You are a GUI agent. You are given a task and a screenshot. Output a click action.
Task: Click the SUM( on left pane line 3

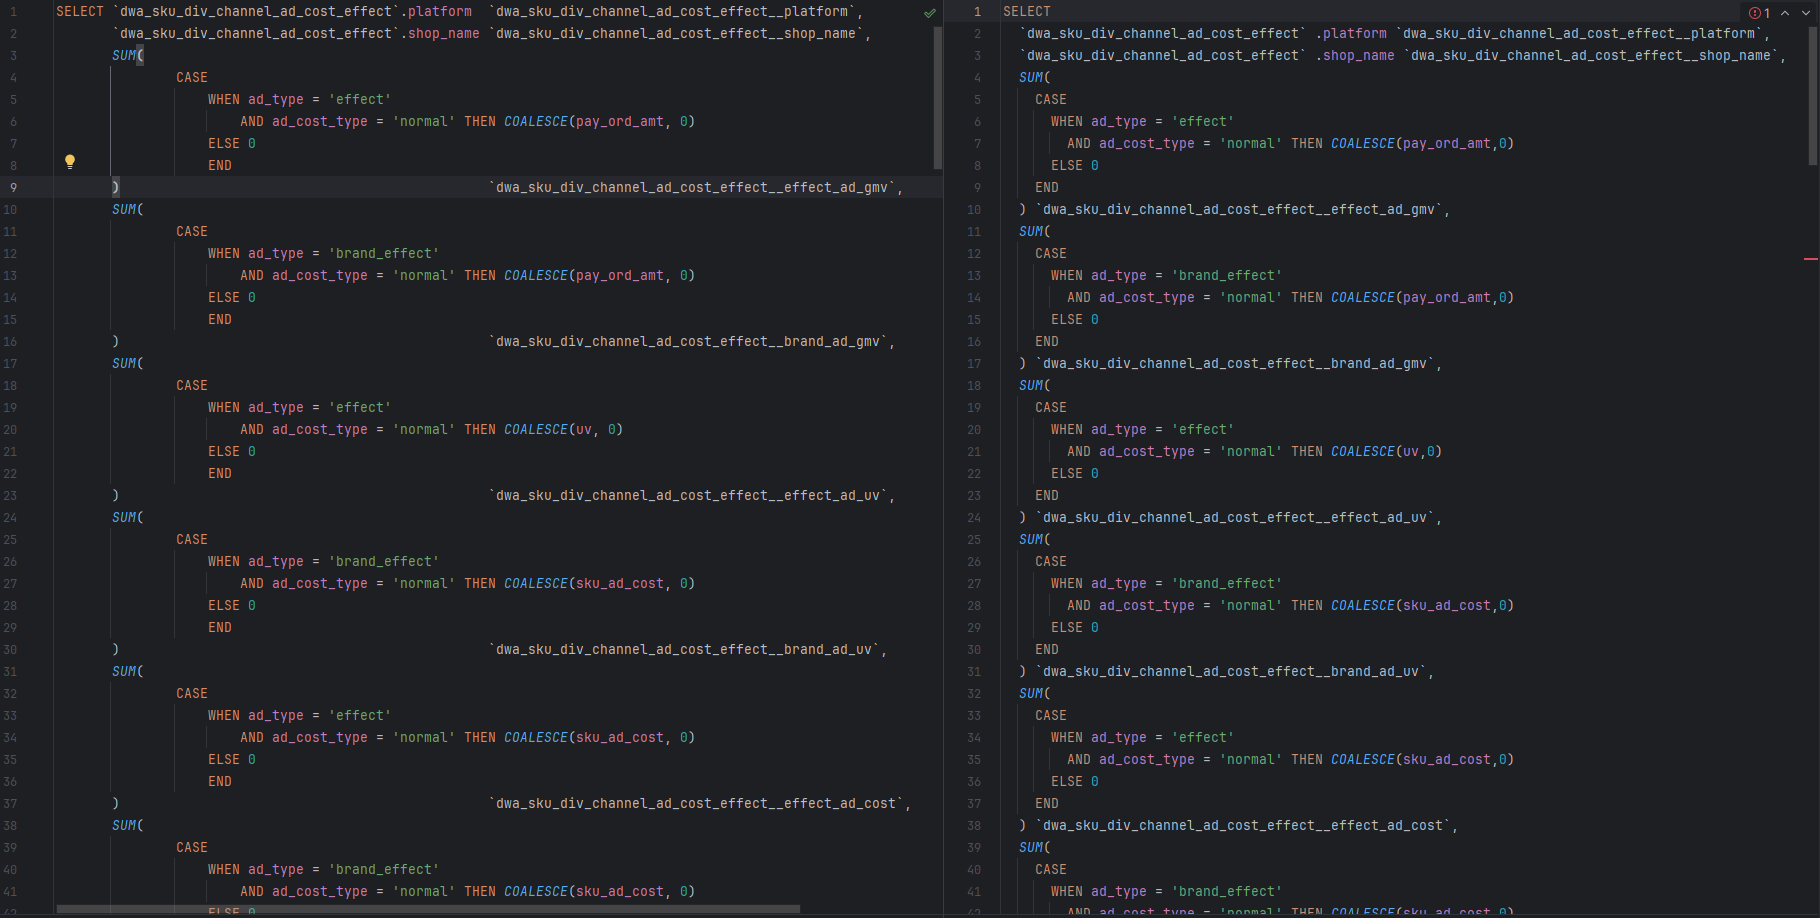coord(128,55)
